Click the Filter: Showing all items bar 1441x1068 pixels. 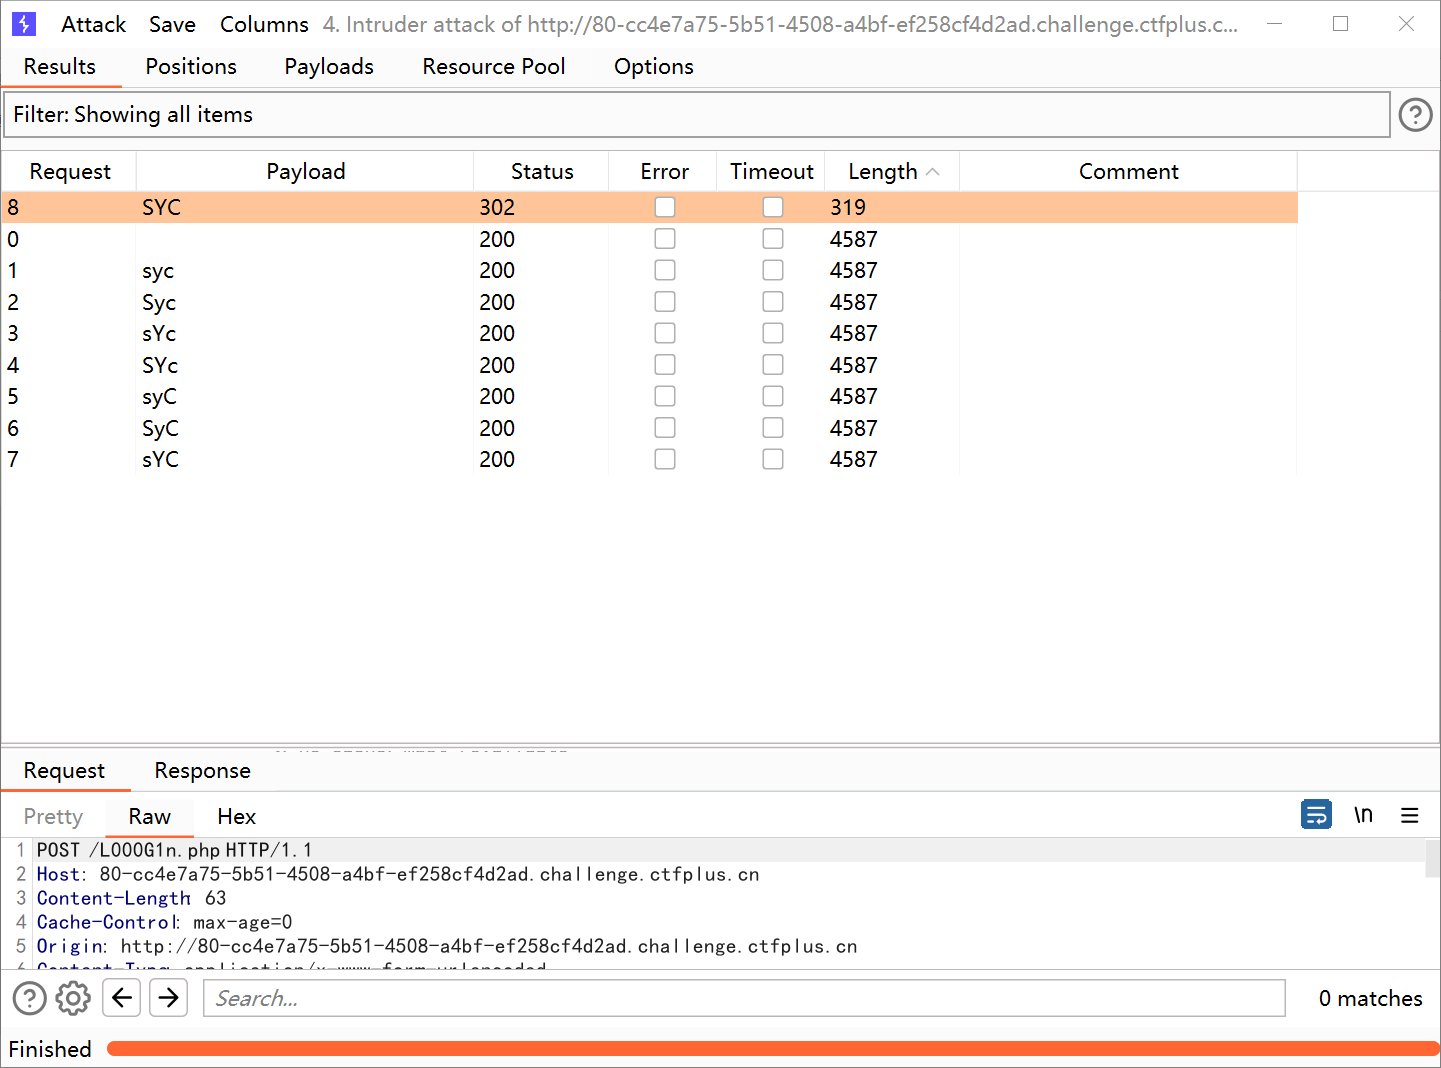point(696,115)
